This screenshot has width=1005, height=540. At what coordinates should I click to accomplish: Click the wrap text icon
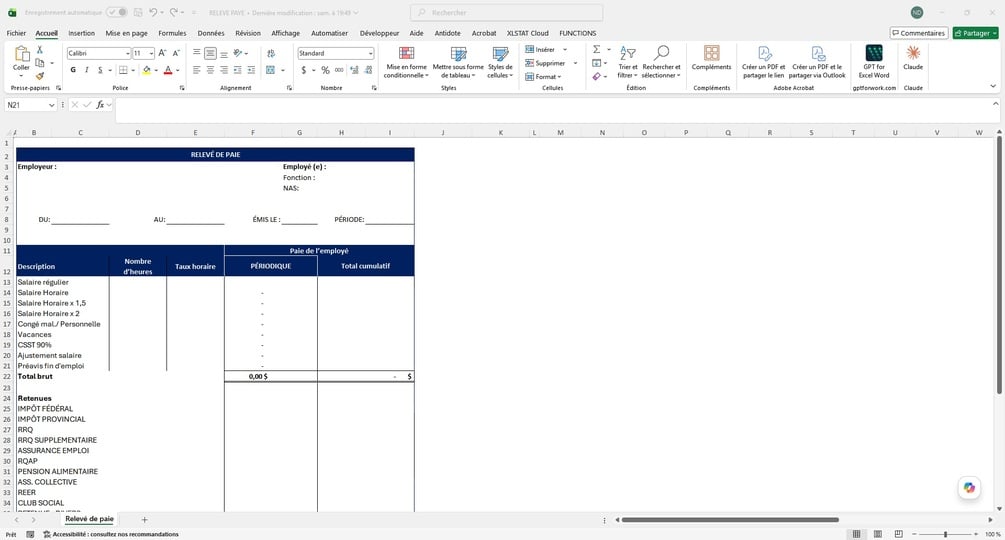[271, 53]
